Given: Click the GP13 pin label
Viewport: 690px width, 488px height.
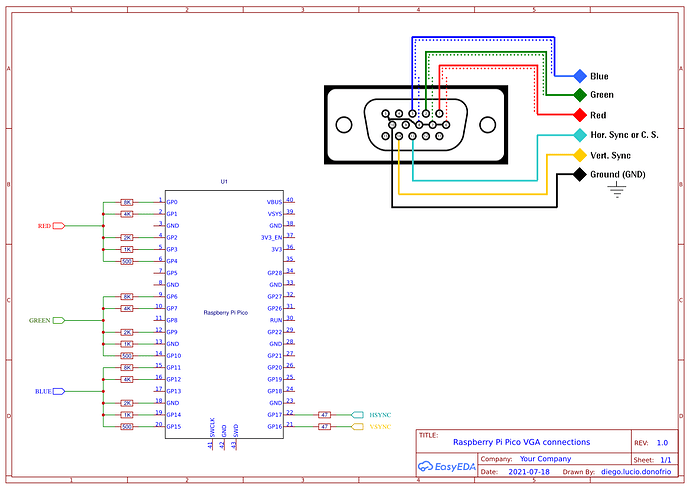Looking at the screenshot, I should (174, 391).
